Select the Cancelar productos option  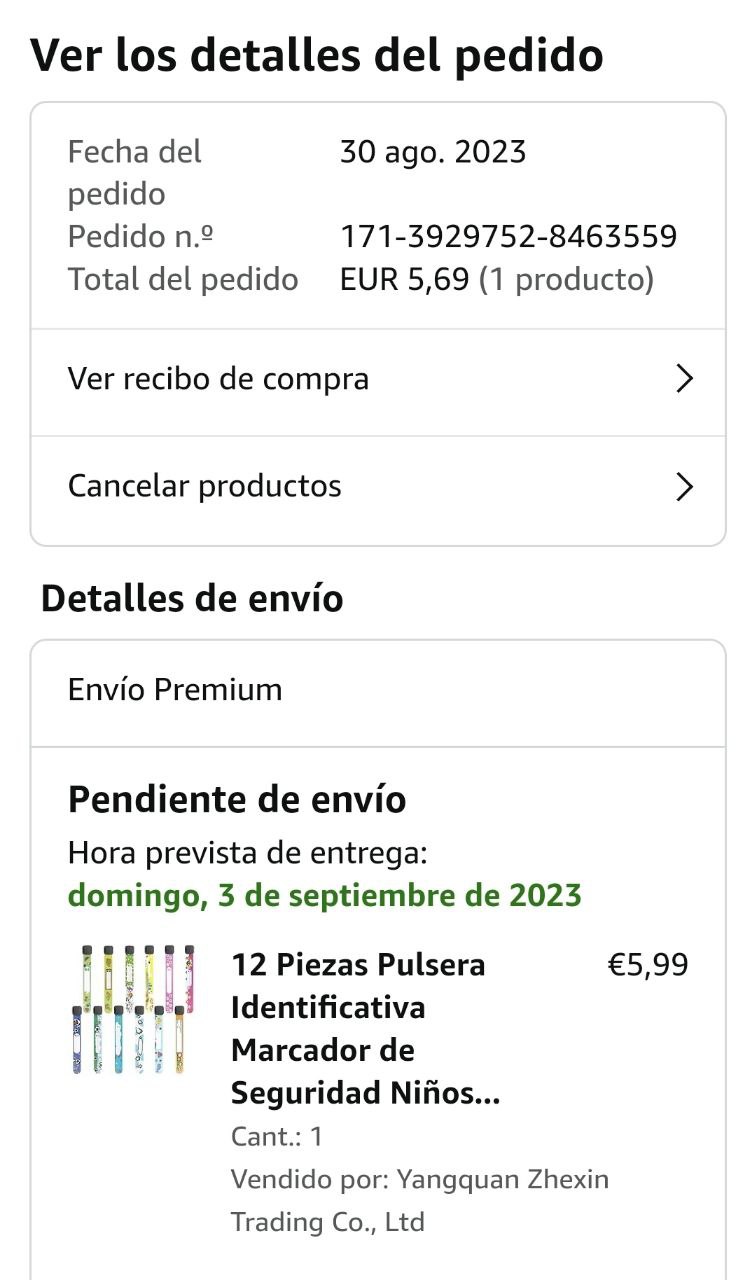[205, 486]
